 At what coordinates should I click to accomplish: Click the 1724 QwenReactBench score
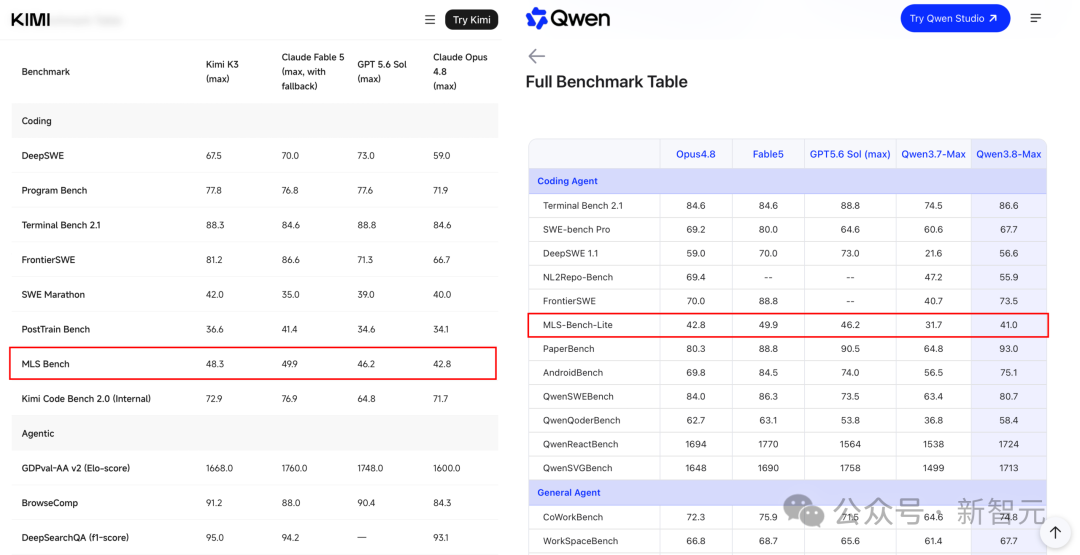point(1008,444)
